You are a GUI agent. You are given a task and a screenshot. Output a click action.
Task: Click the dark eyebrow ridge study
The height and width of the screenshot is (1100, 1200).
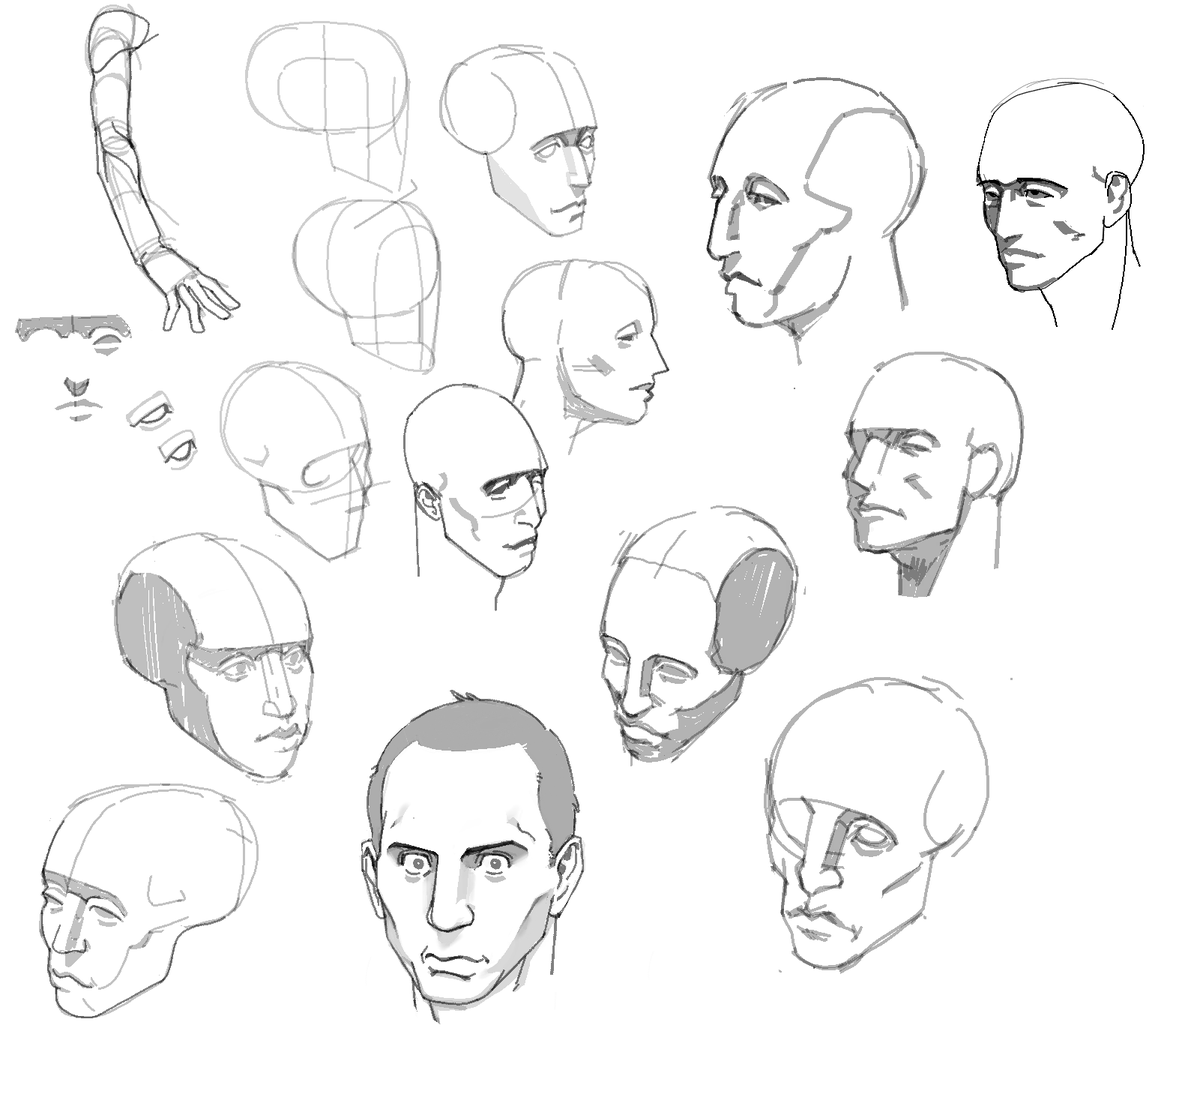point(73,328)
